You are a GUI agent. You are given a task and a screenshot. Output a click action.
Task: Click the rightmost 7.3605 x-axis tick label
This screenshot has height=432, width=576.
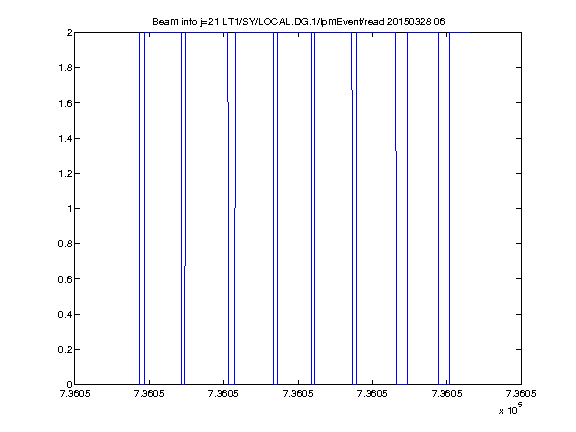point(521,394)
